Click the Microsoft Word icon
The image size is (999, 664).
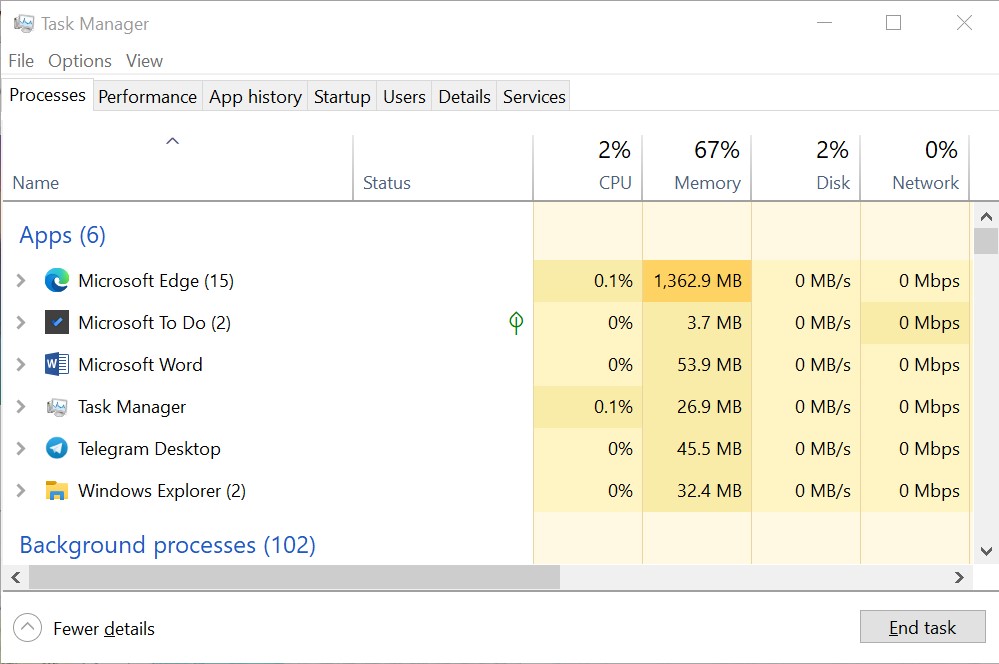tap(57, 365)
